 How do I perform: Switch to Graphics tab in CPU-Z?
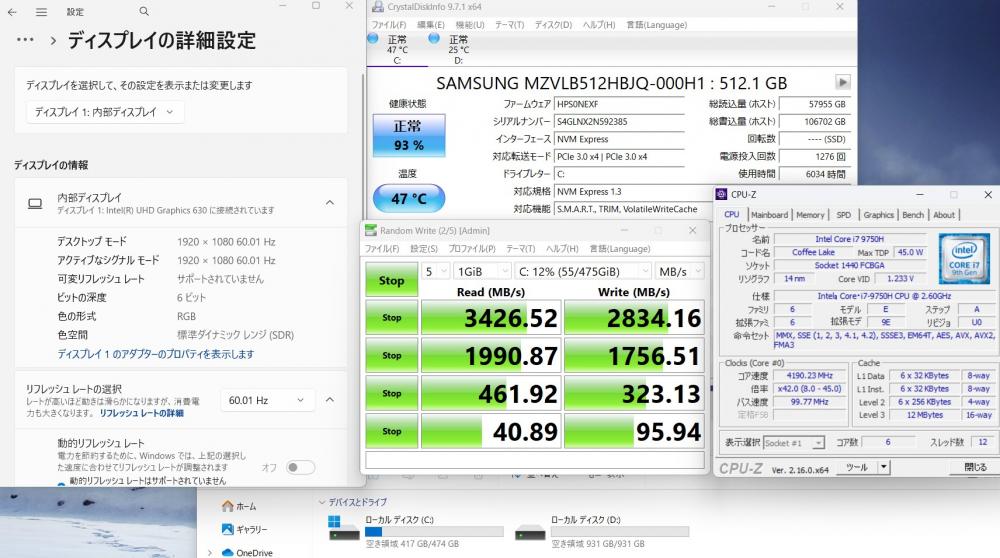tap(878, 215)
